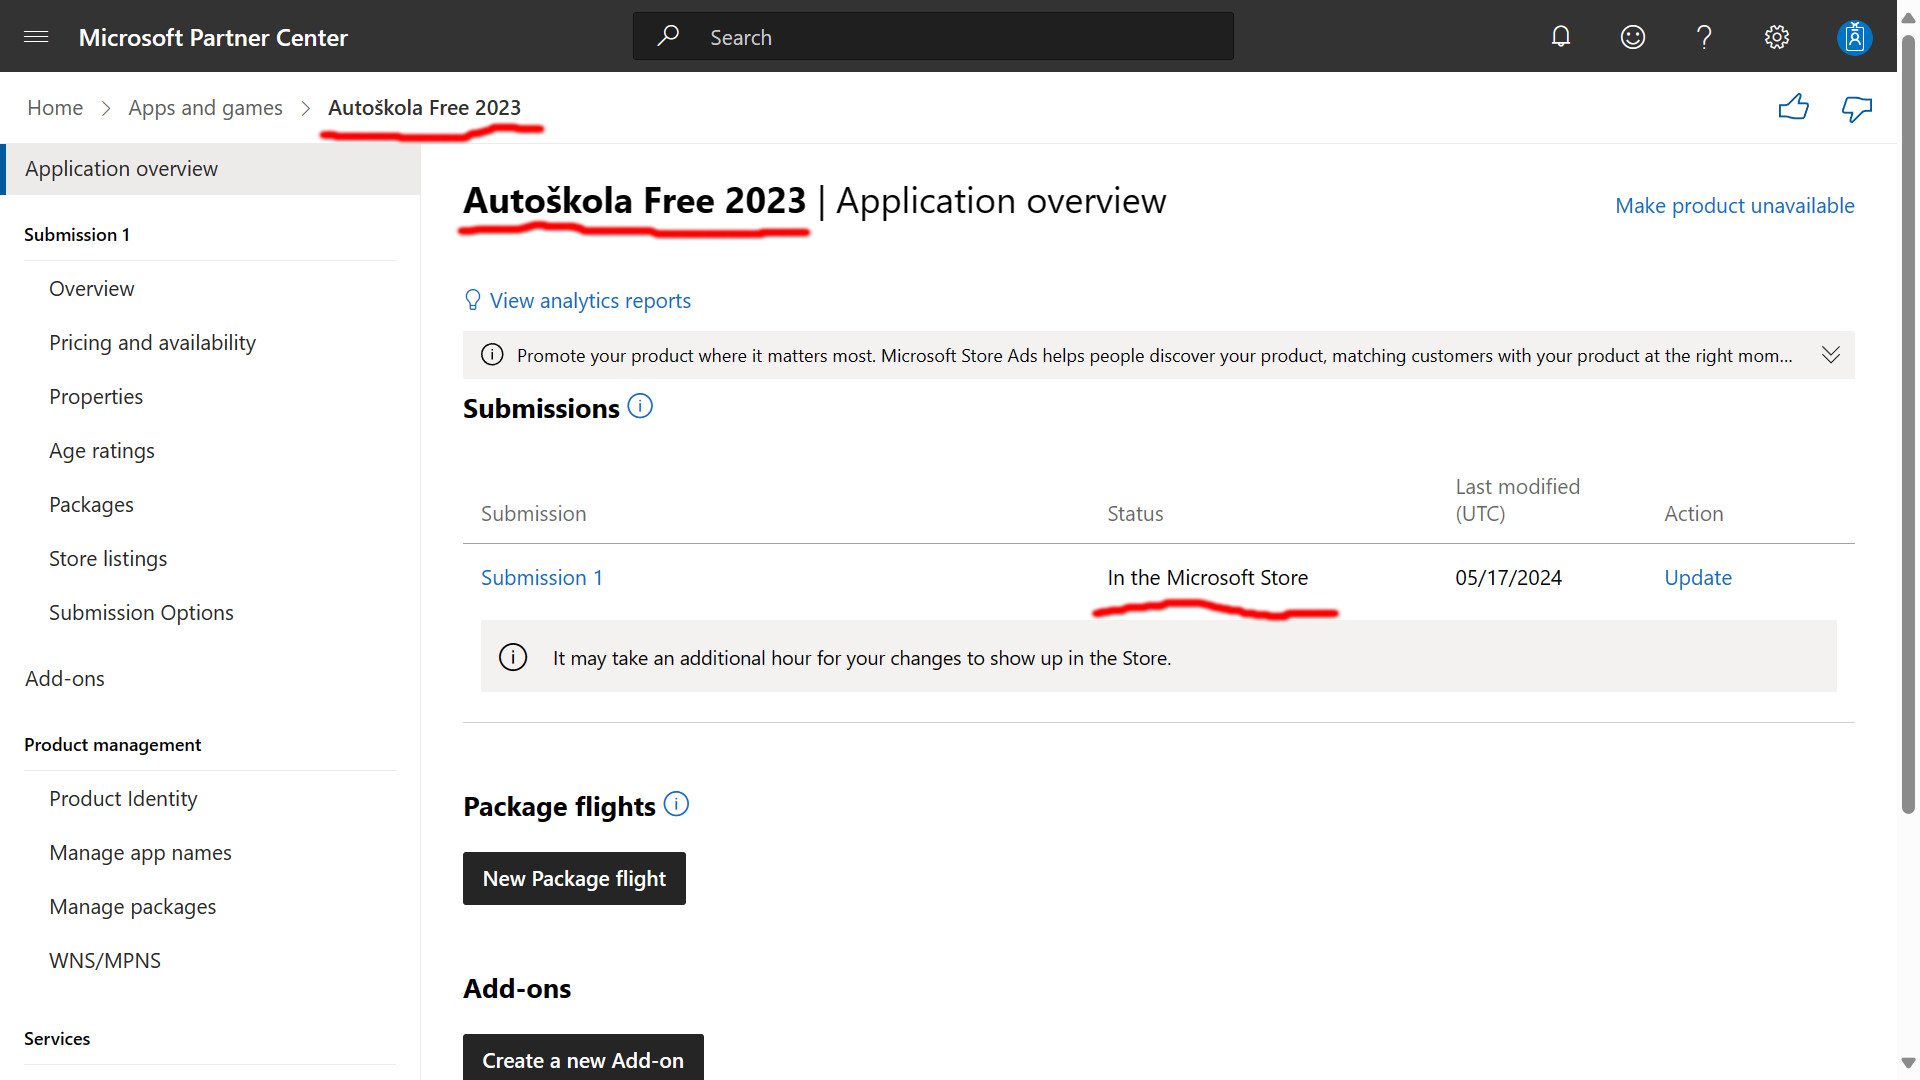This screenshot has width=1920, height=1080.
Task: Open the settings gear icon
Action: tap(1777, 37)
